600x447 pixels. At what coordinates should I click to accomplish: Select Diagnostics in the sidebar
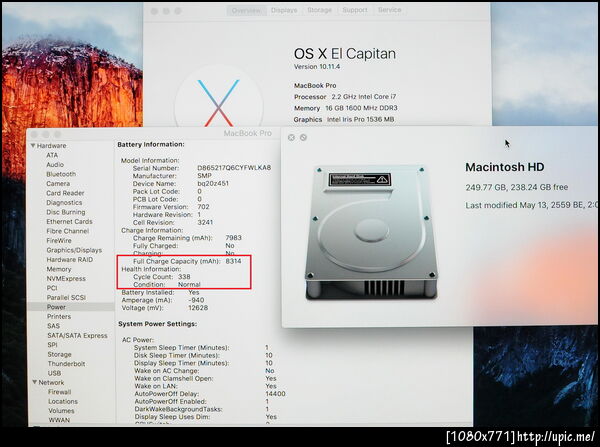tap(64, 202)
